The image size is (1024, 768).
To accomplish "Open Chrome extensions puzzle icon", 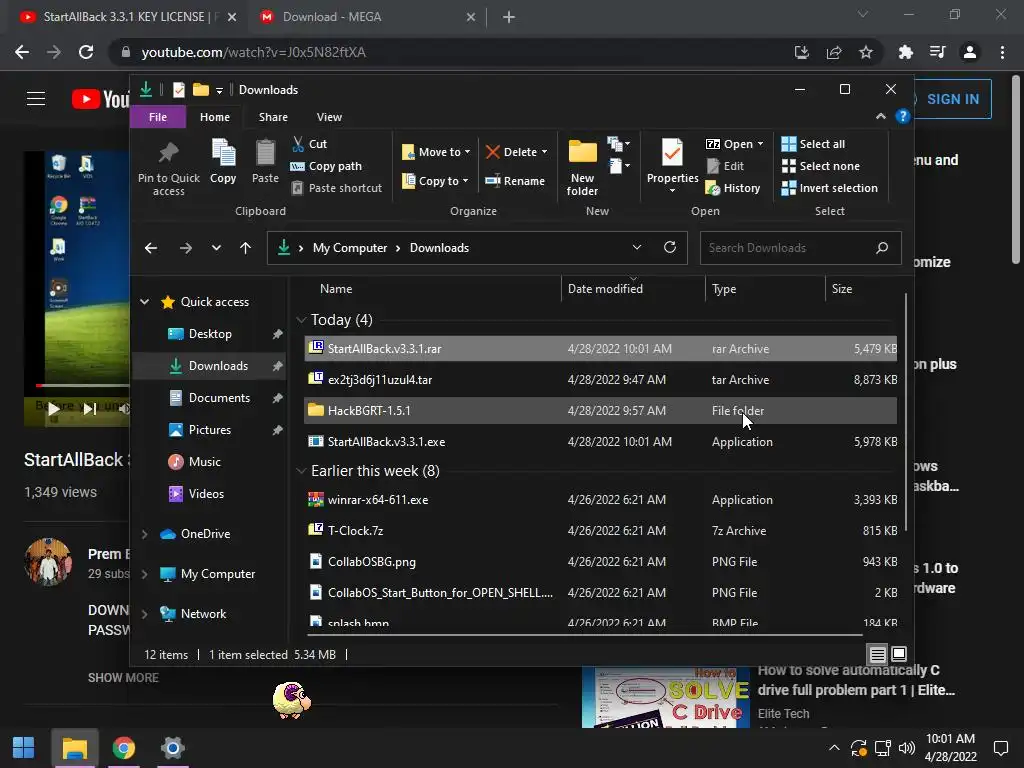I will coord(905,52).
